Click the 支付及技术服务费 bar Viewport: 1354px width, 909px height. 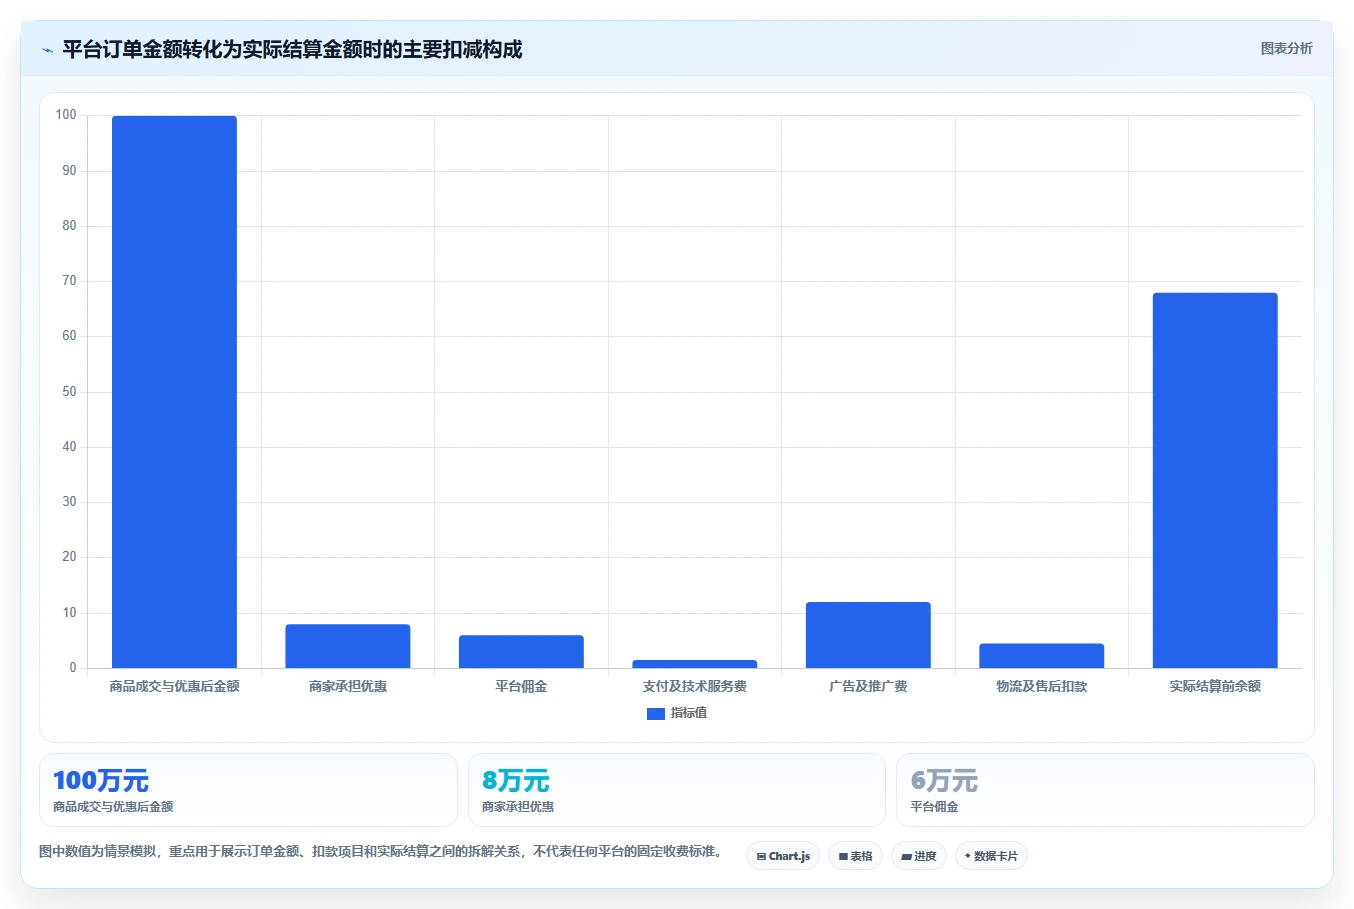[695, 664]
